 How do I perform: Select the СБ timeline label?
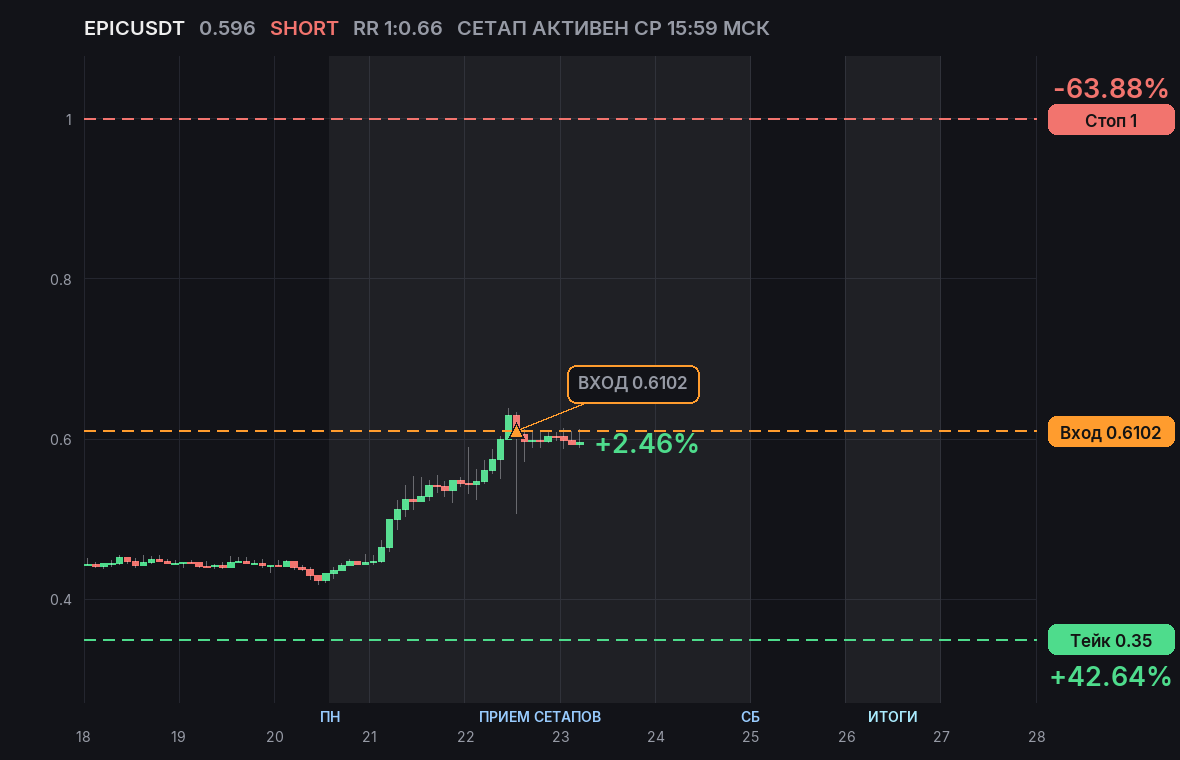pos(750,716)
